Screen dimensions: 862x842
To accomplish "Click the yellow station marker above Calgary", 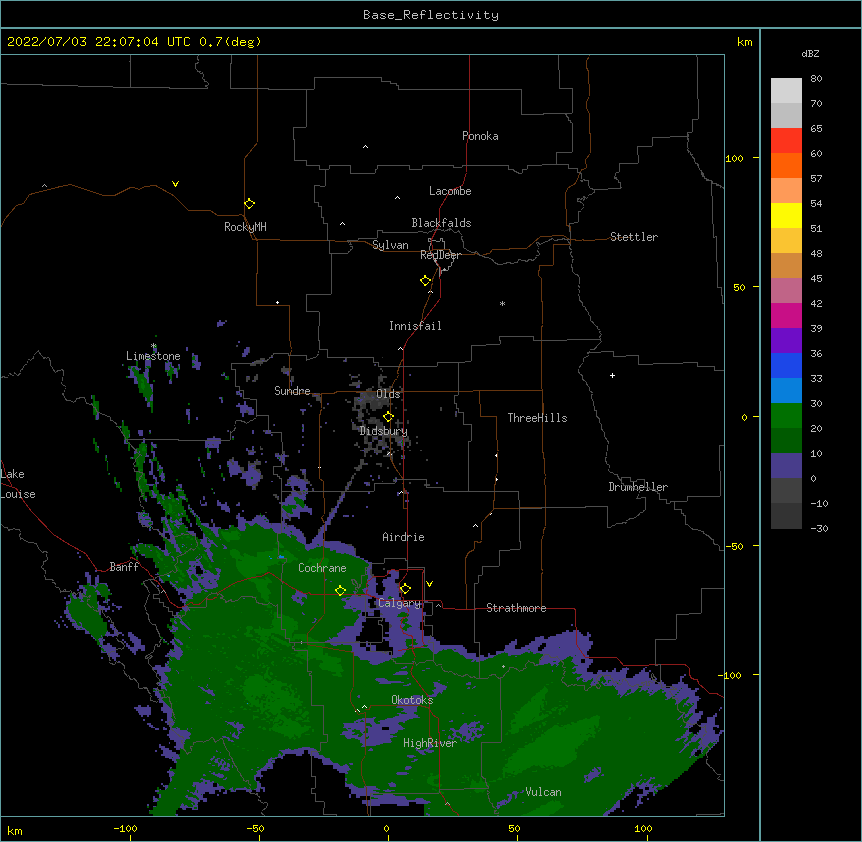I will [x=405, y=589].
